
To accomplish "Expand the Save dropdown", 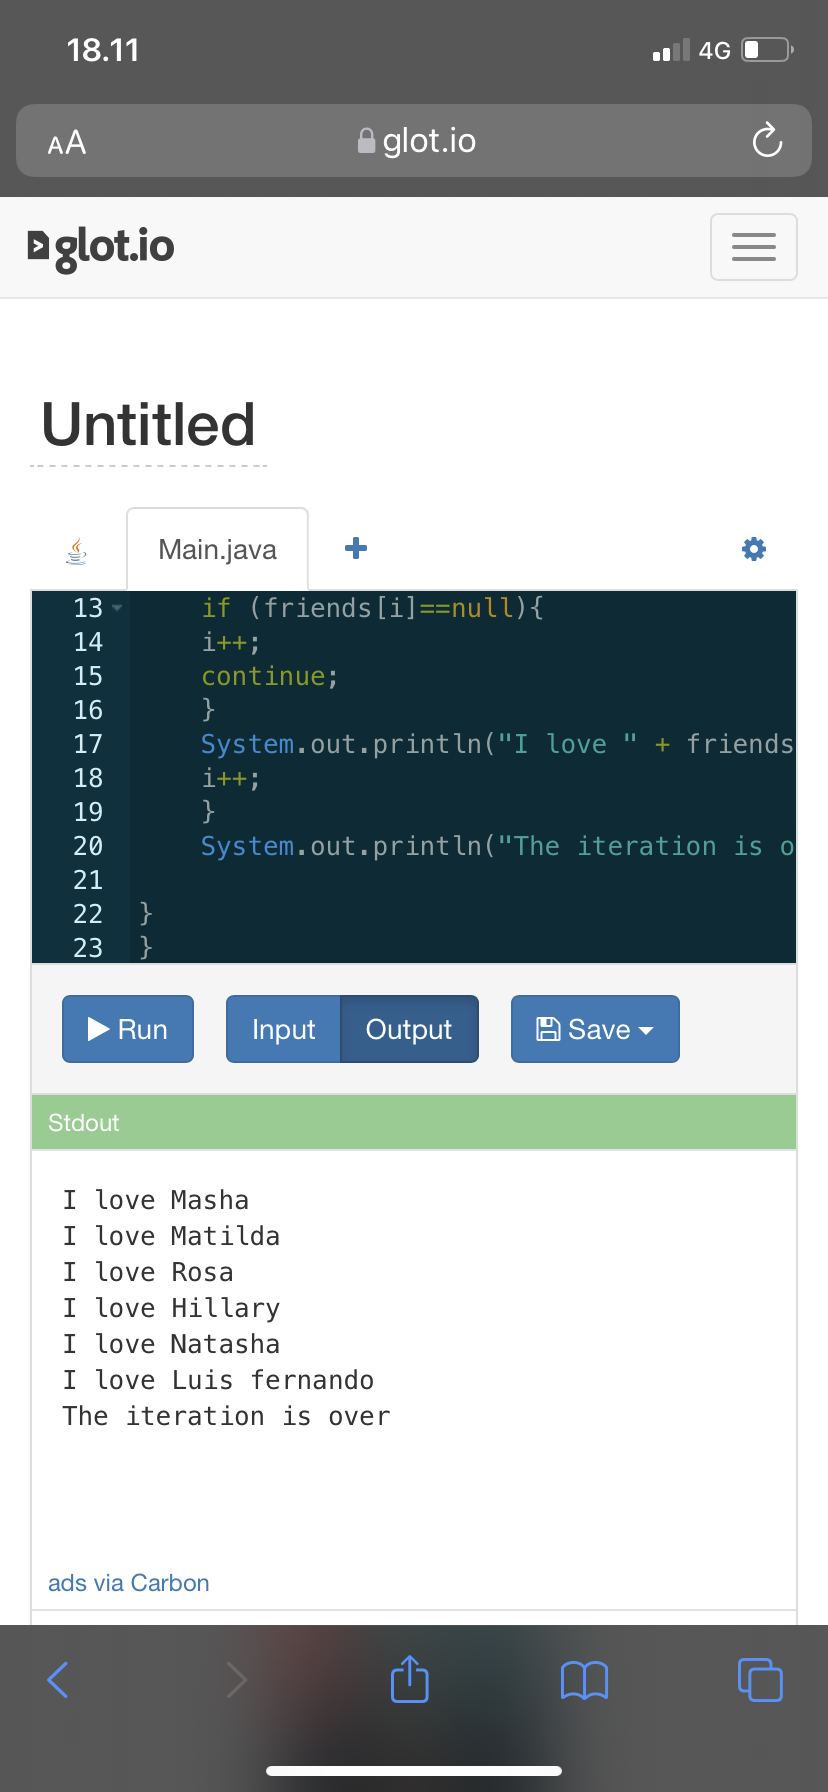I will pos(595,1029).
